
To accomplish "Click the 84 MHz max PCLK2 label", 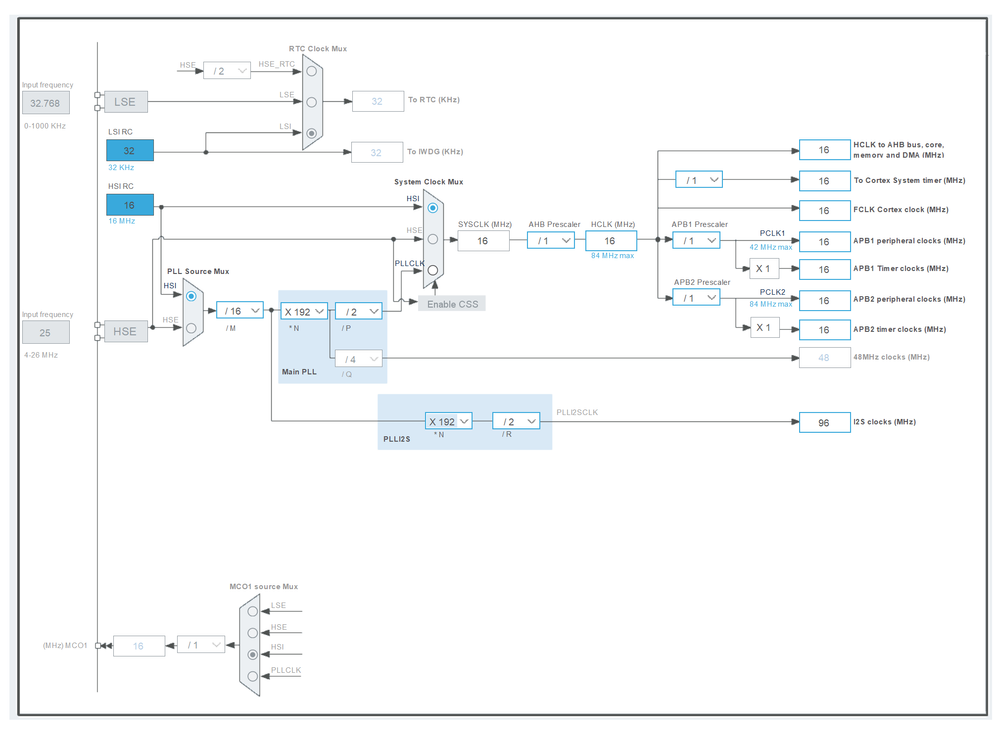I will pyautogui.click(x=771, y=304).
